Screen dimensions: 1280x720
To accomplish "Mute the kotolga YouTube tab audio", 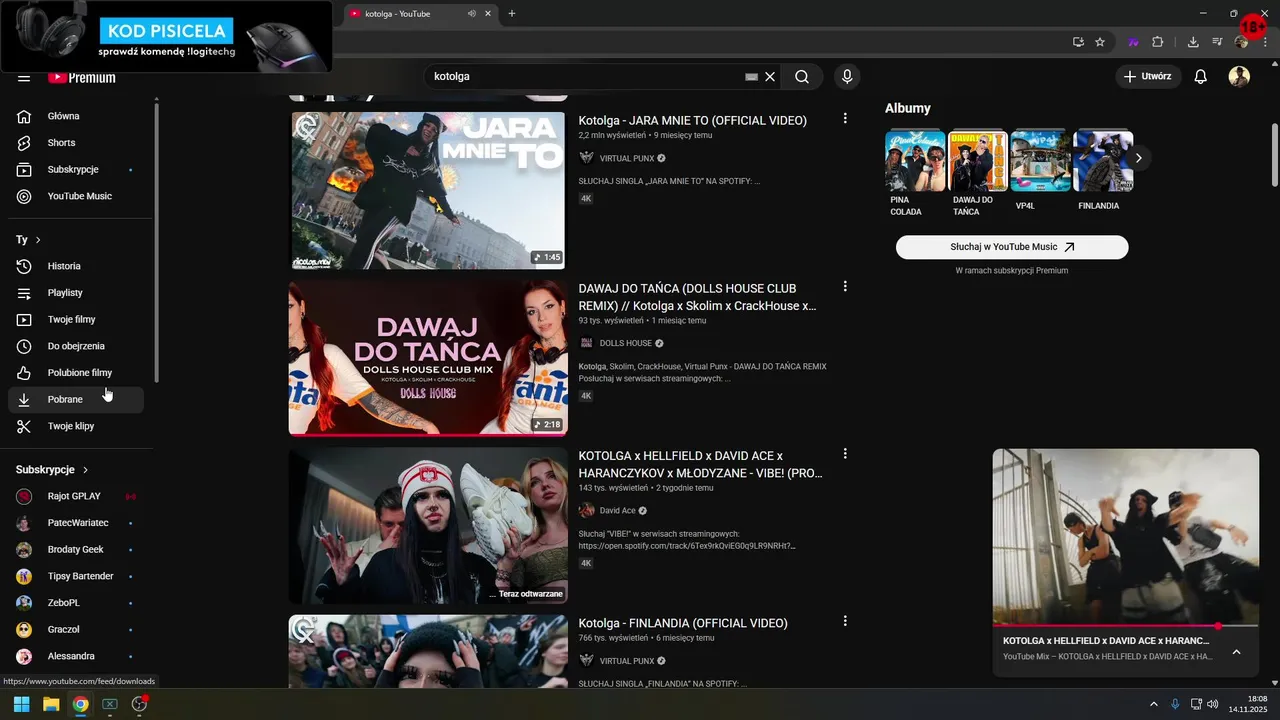I will point(471,14).
